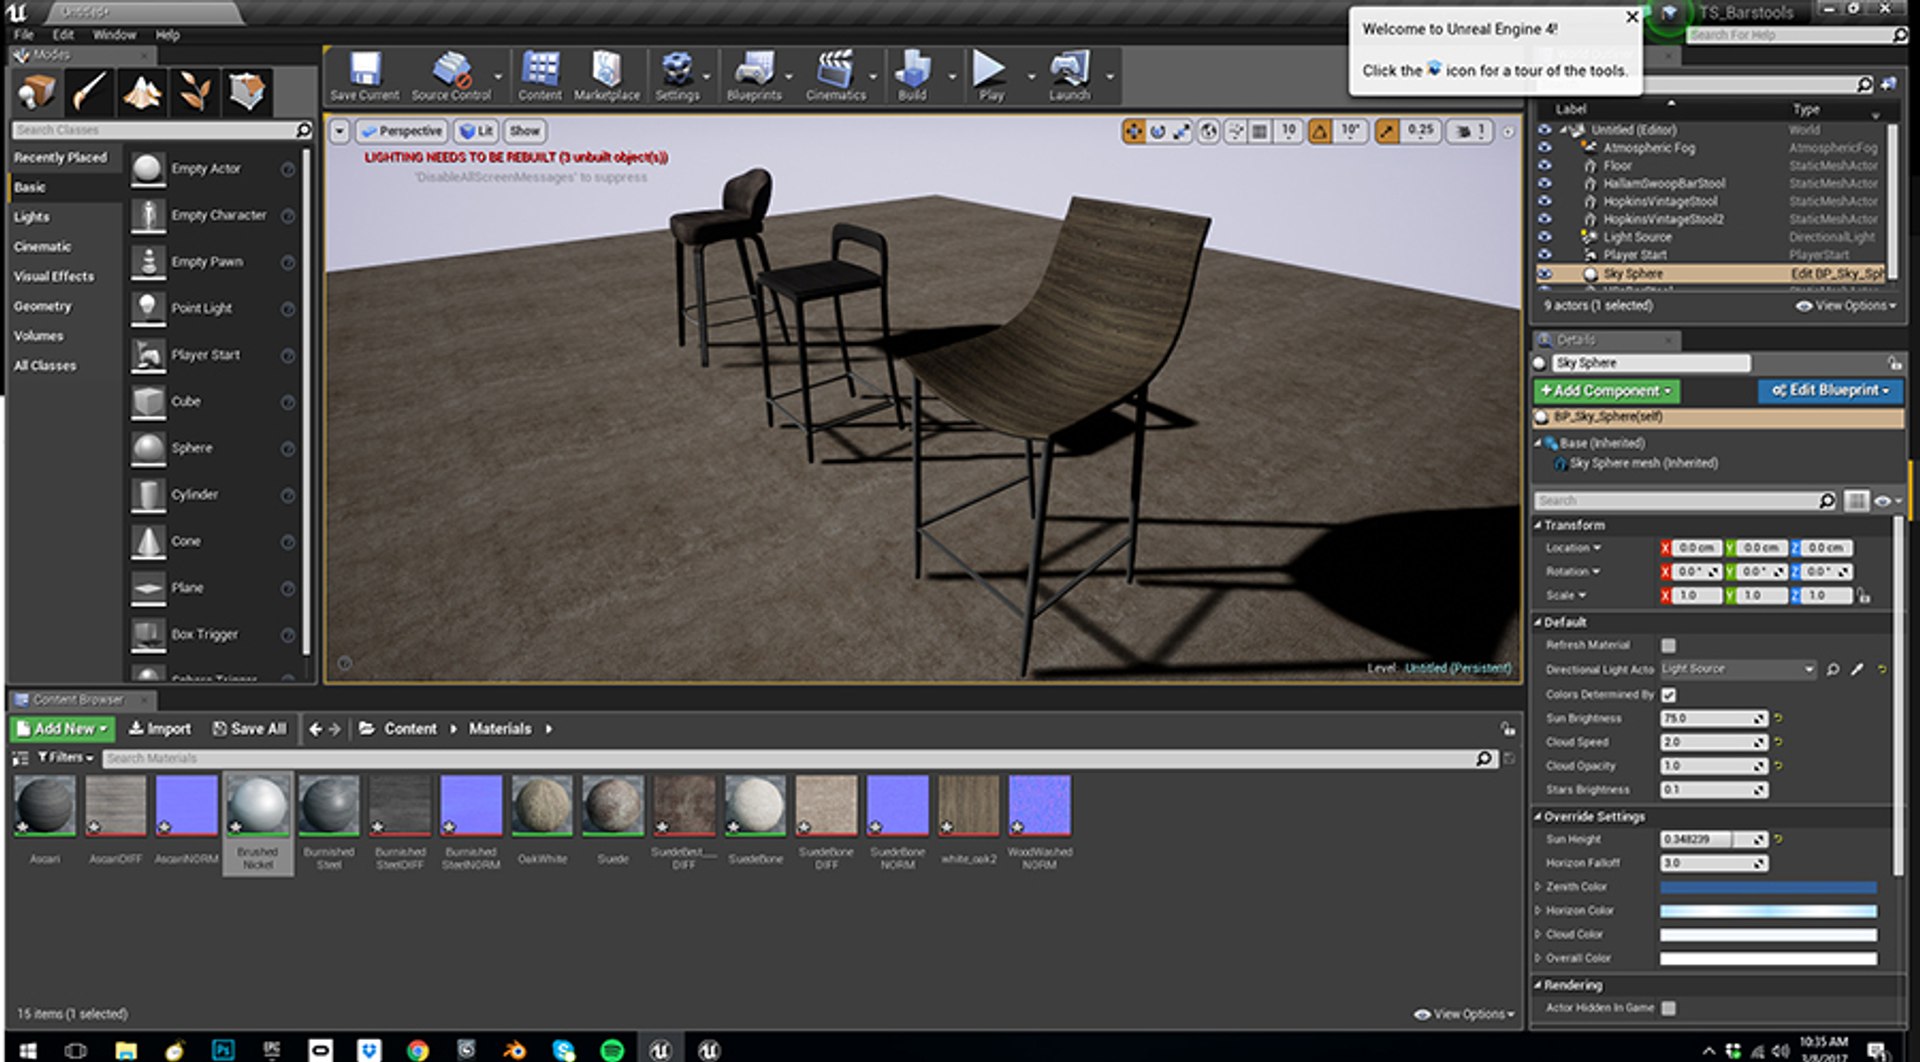Open Filters dropdown in Content Browser
This screenshot has width=1920, height=1062.
click(65, 758)
